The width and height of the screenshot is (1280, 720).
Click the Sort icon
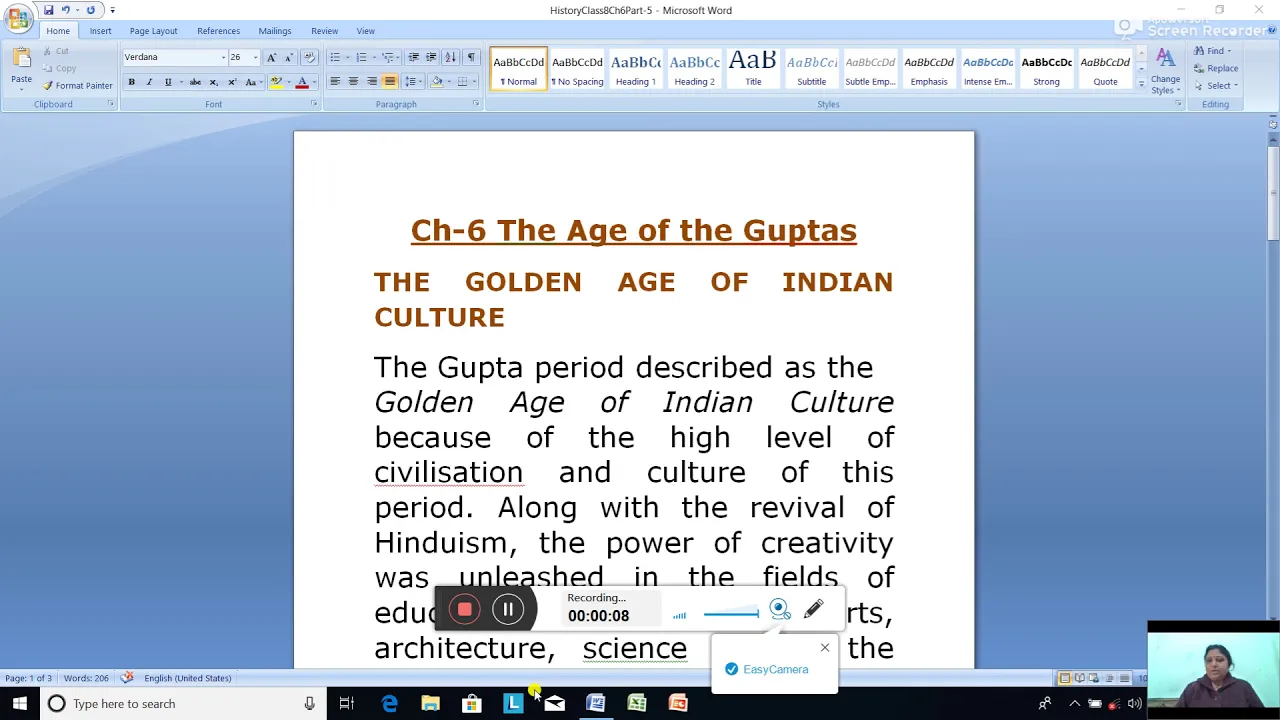(450, 57)
